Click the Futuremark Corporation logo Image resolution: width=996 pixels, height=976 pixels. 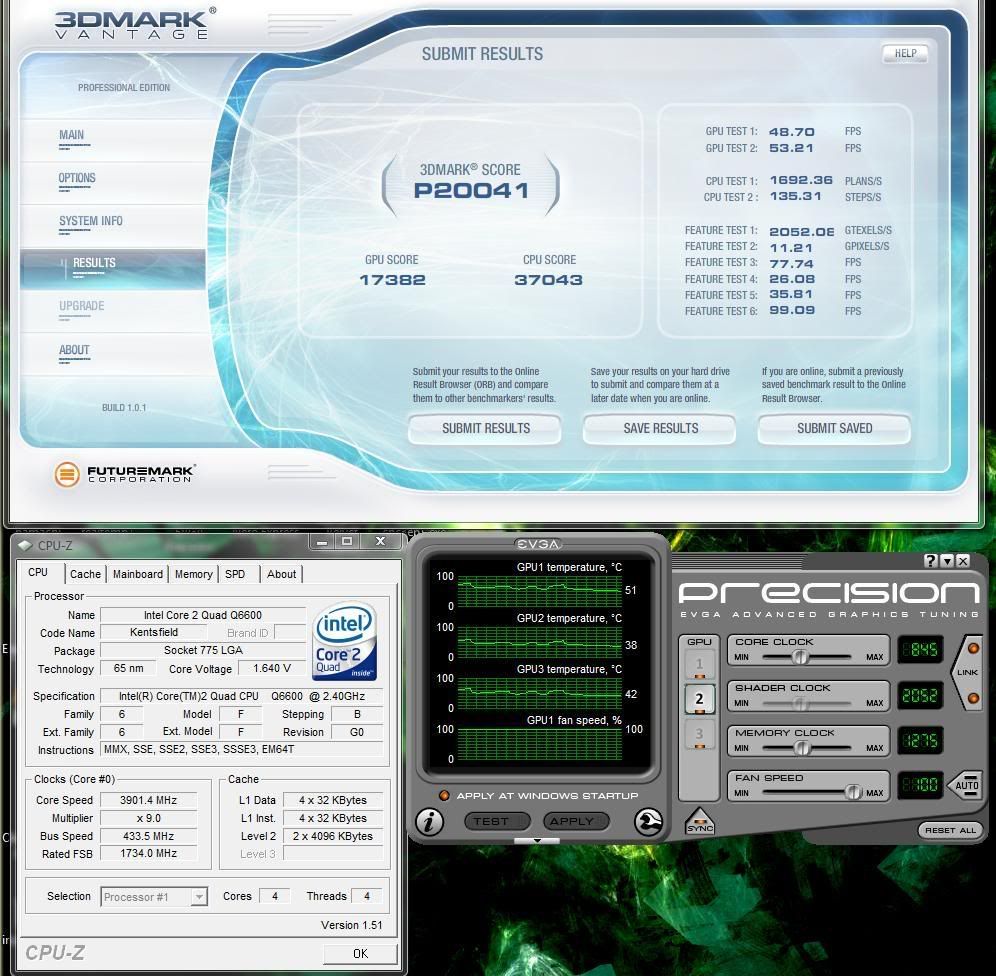(x=124, y=474)
